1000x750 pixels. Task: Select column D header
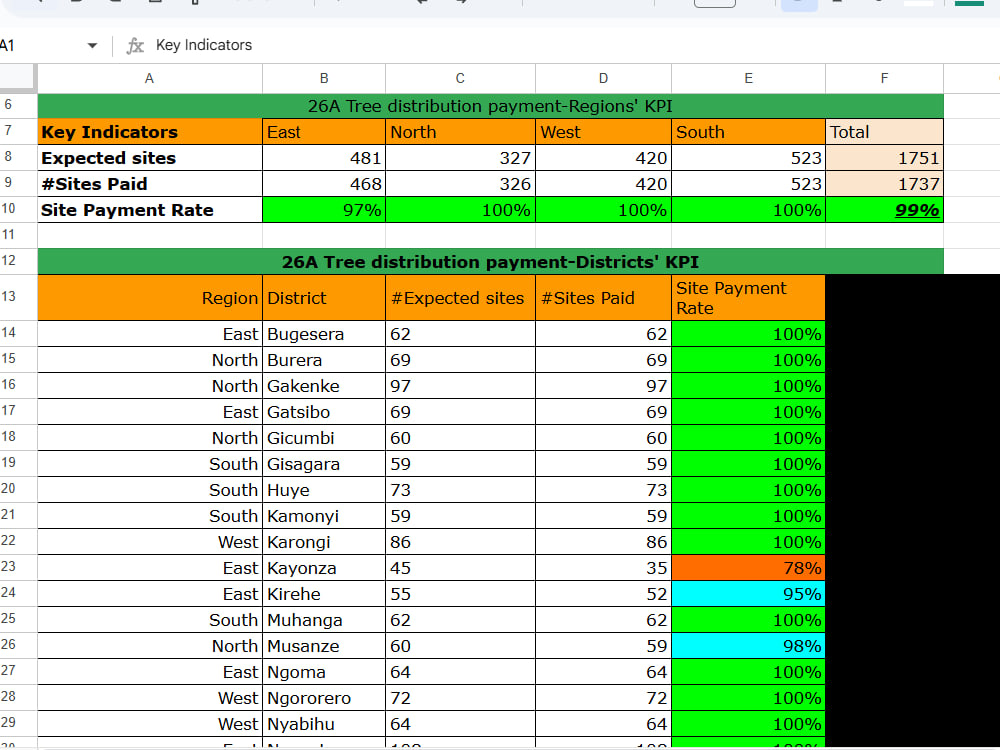[603, 78]
